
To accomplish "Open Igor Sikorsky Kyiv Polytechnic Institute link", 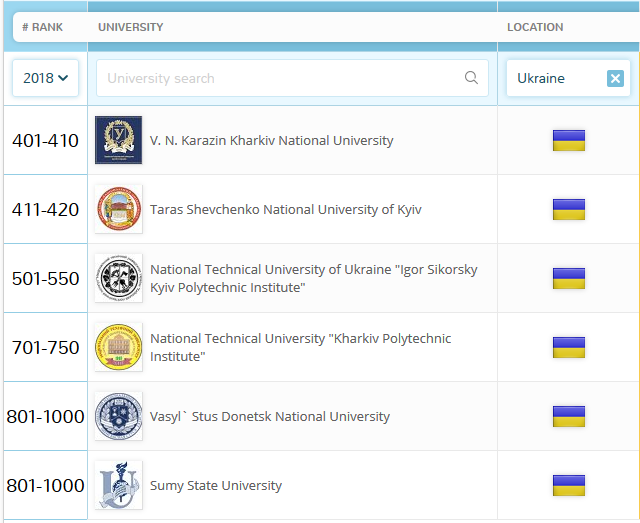I will pyautogui.click(x=313, y=278).
